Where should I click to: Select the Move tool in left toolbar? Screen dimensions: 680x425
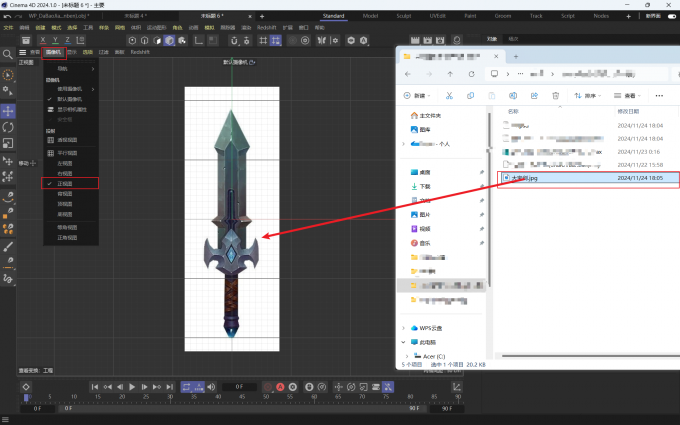coord(8,111)
